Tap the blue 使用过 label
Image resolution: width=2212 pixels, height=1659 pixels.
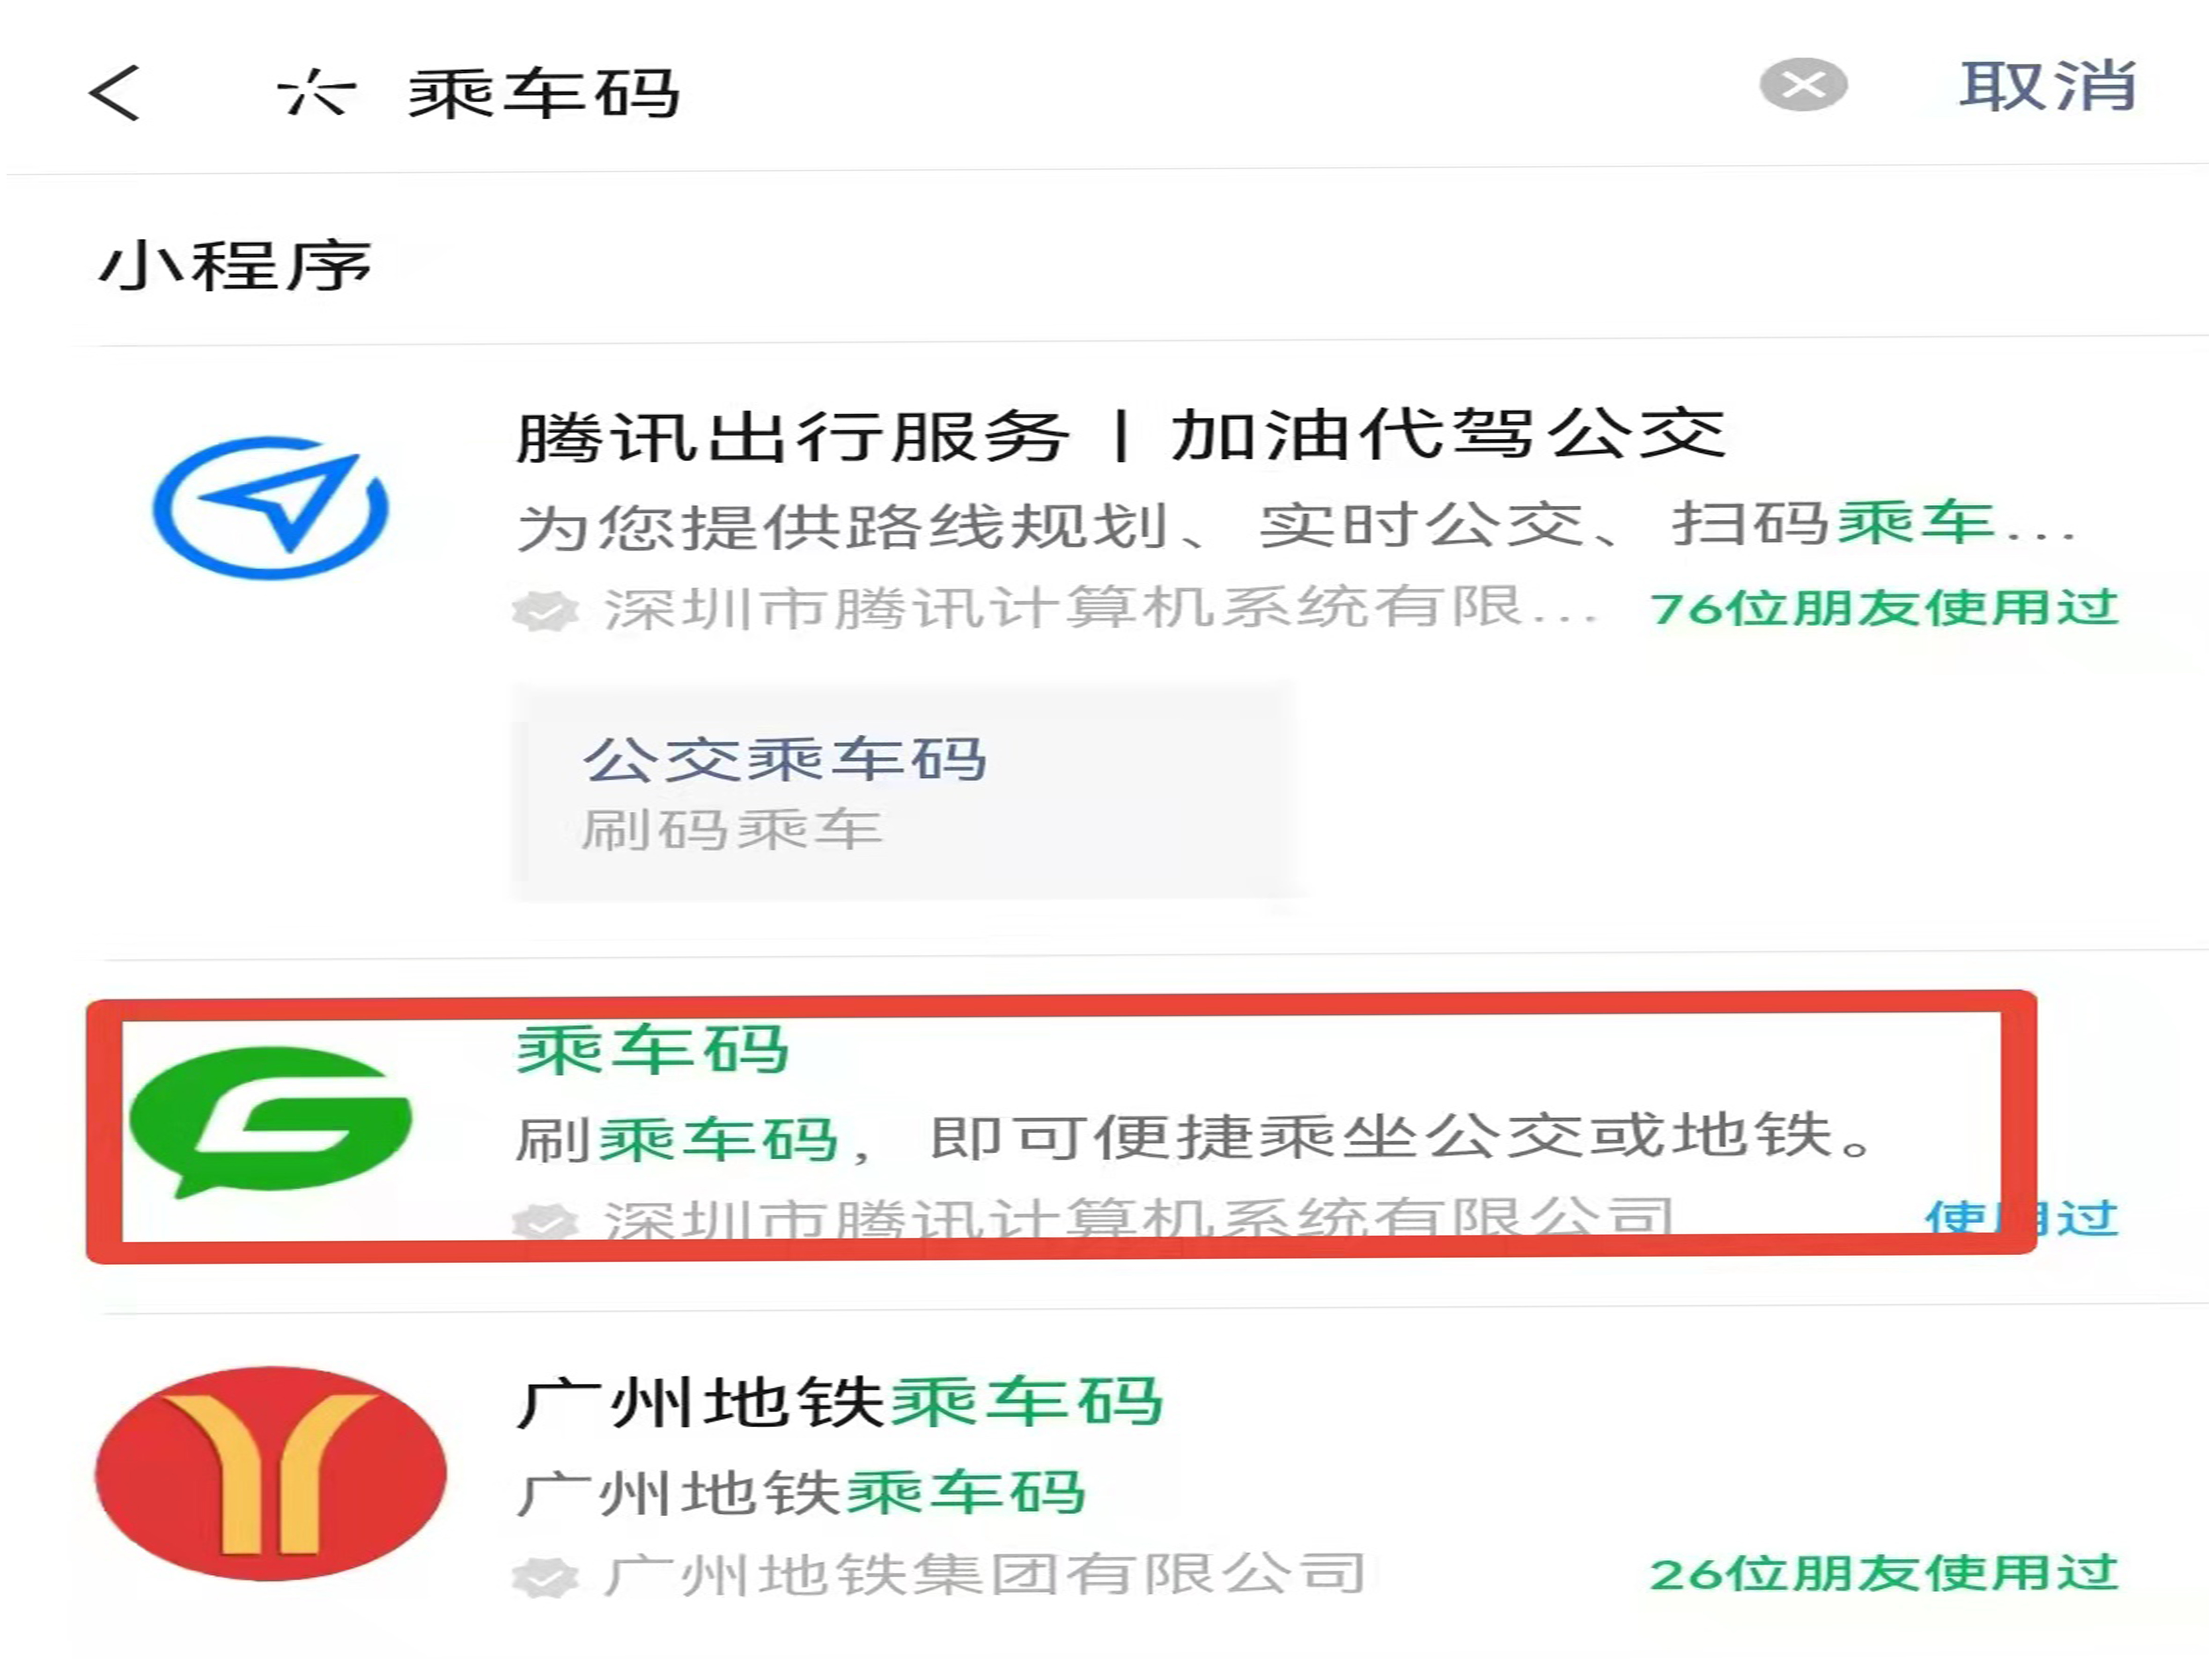click(2022, 1218)
